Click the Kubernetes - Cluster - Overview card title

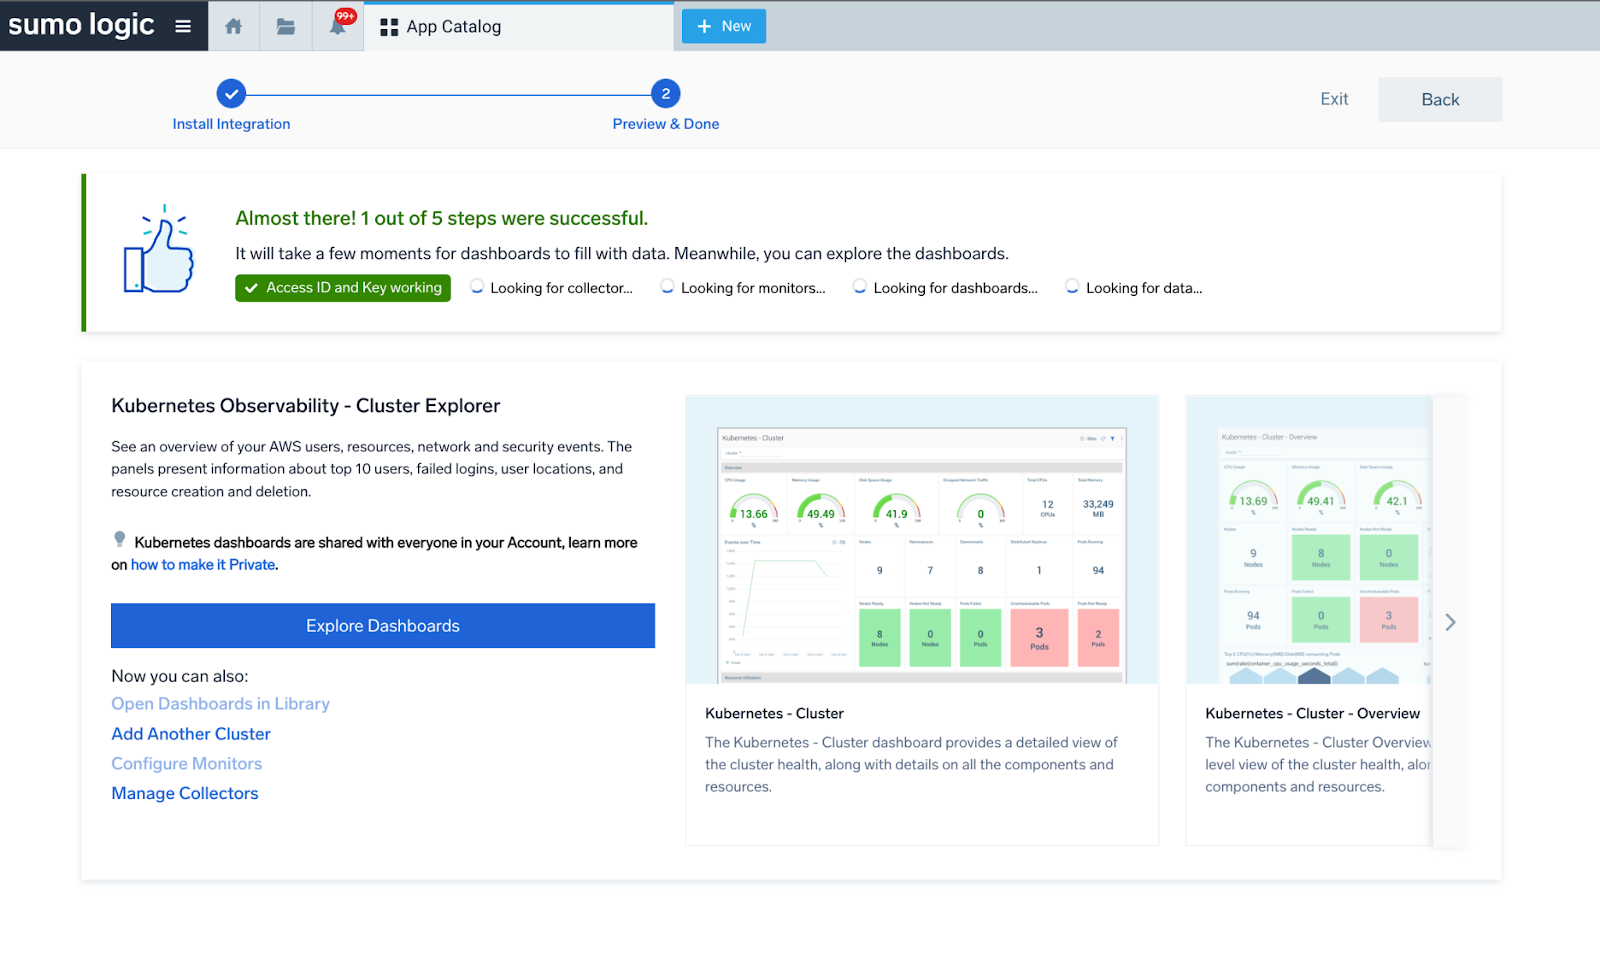coord(1312,713)
